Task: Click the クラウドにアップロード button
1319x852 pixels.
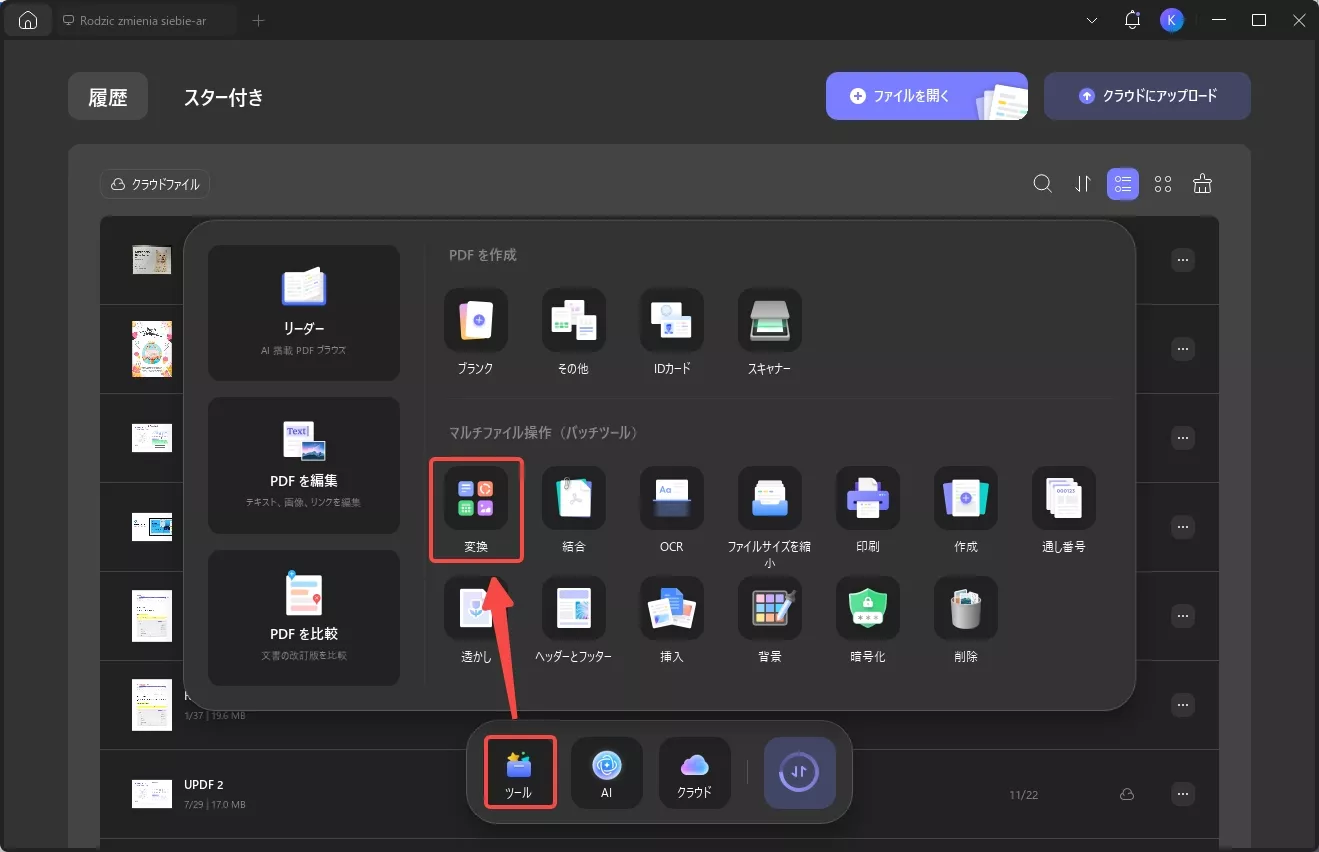Action: click(x=1147, y=96)
